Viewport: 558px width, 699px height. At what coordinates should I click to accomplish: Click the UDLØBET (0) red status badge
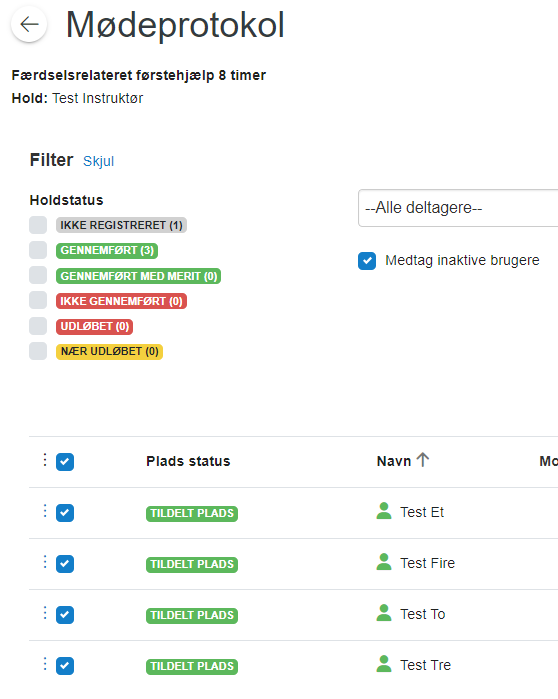pyautogui.click(x=94, y=326)
